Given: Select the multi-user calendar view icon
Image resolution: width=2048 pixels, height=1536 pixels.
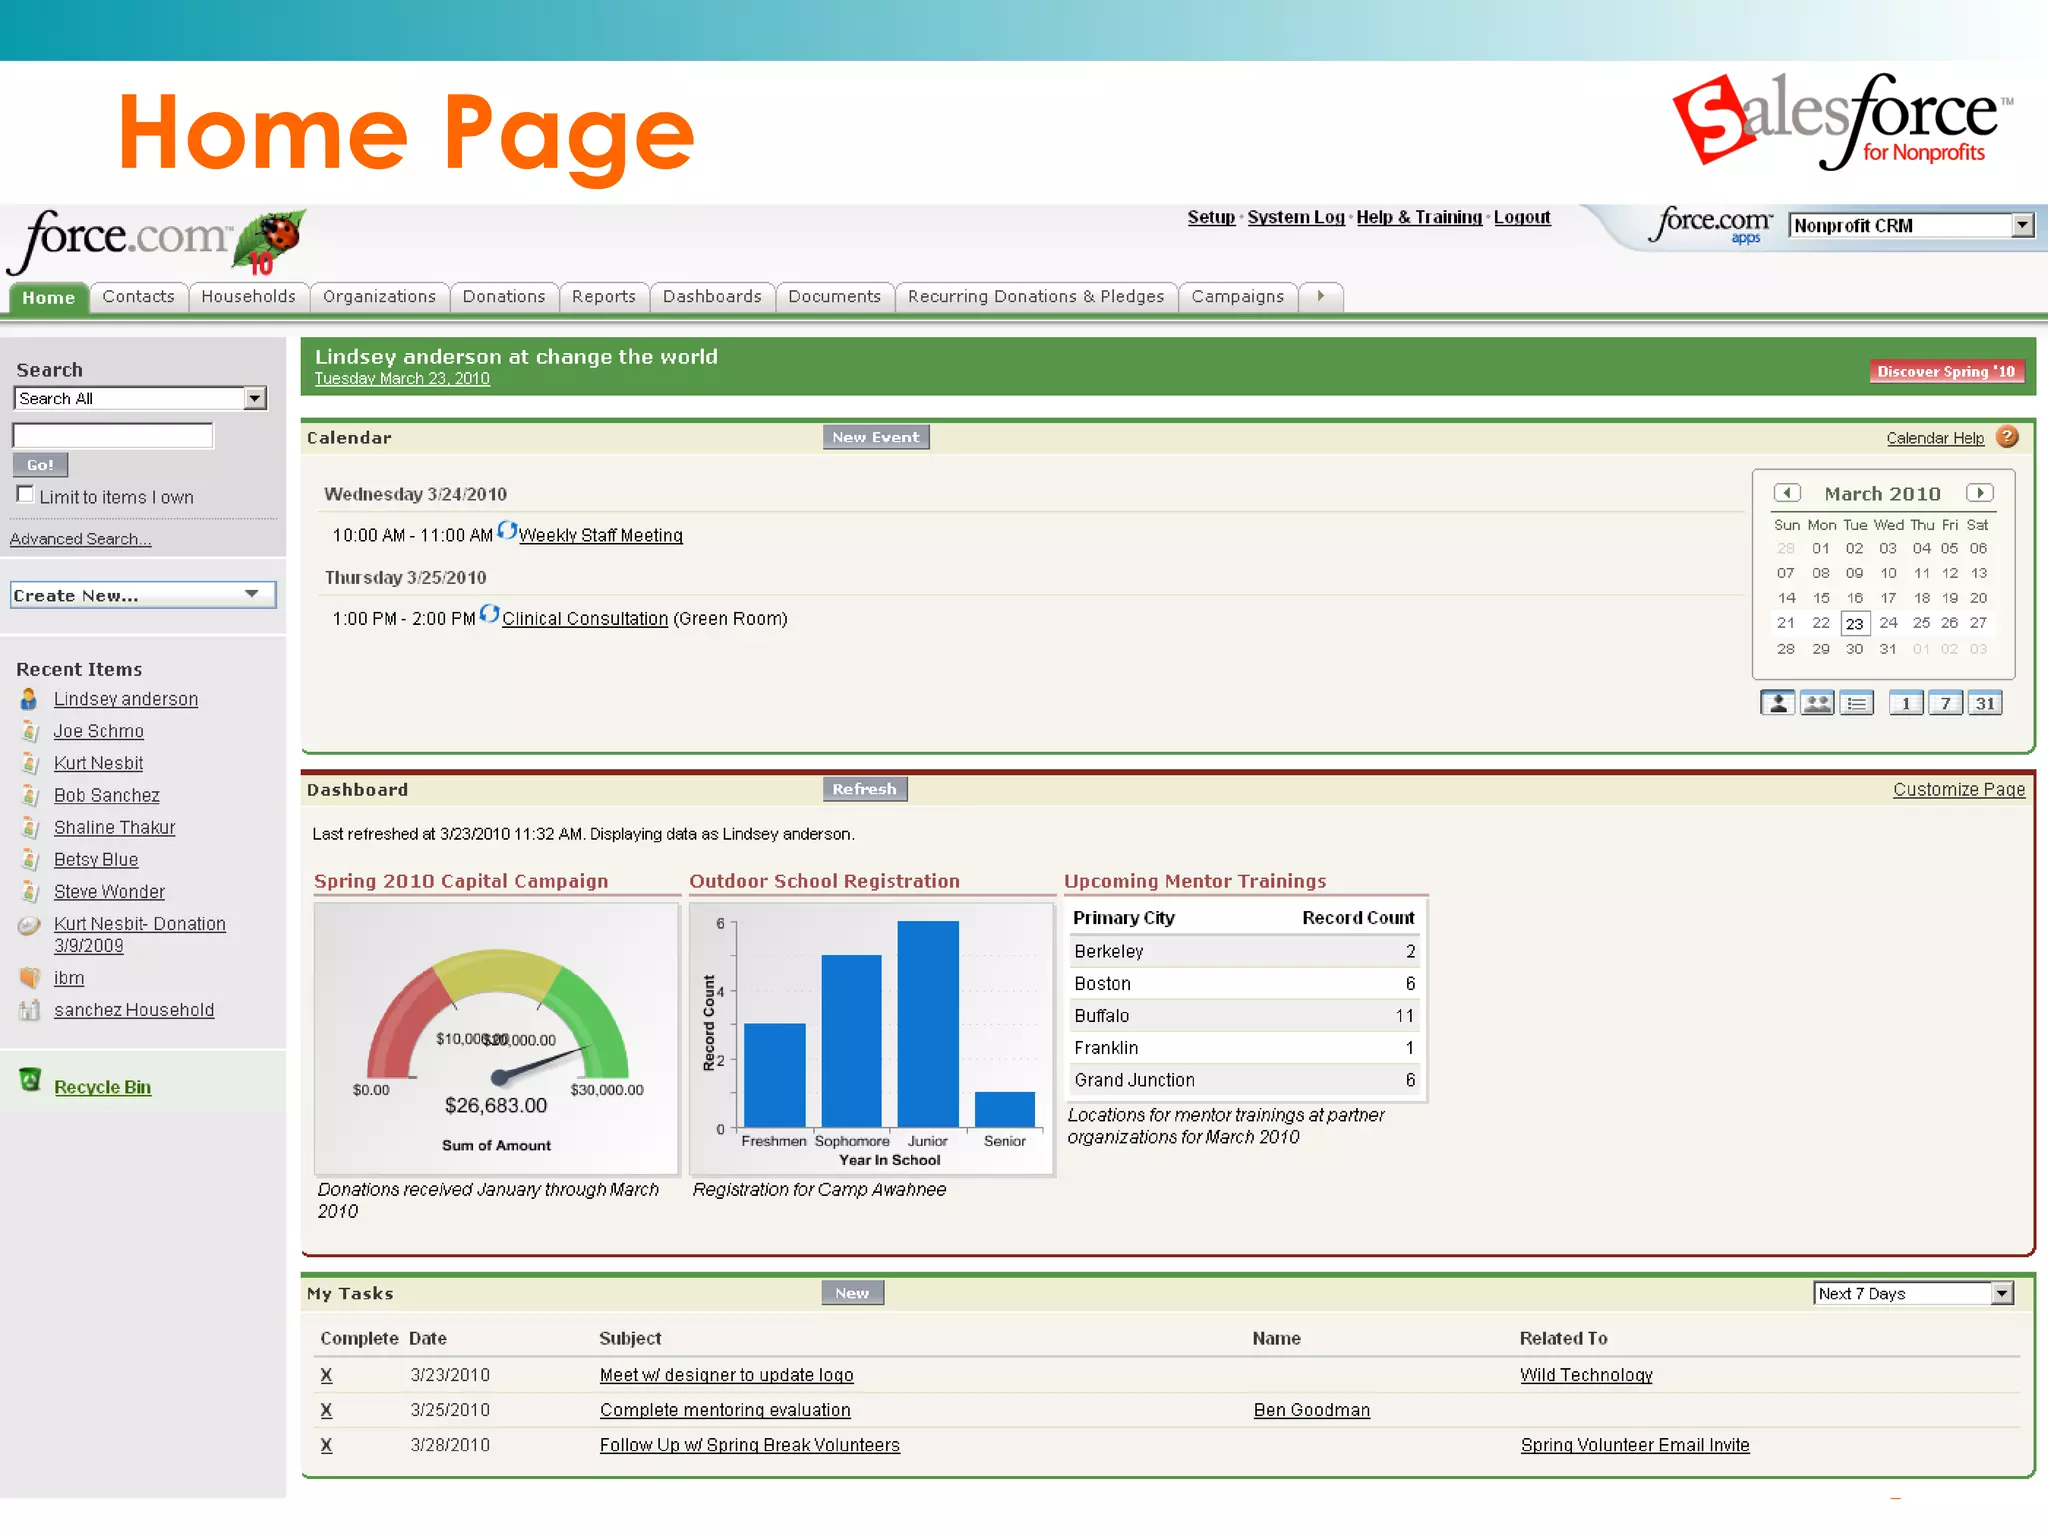Looking at the screenshot, I should tap(1817, 703).
